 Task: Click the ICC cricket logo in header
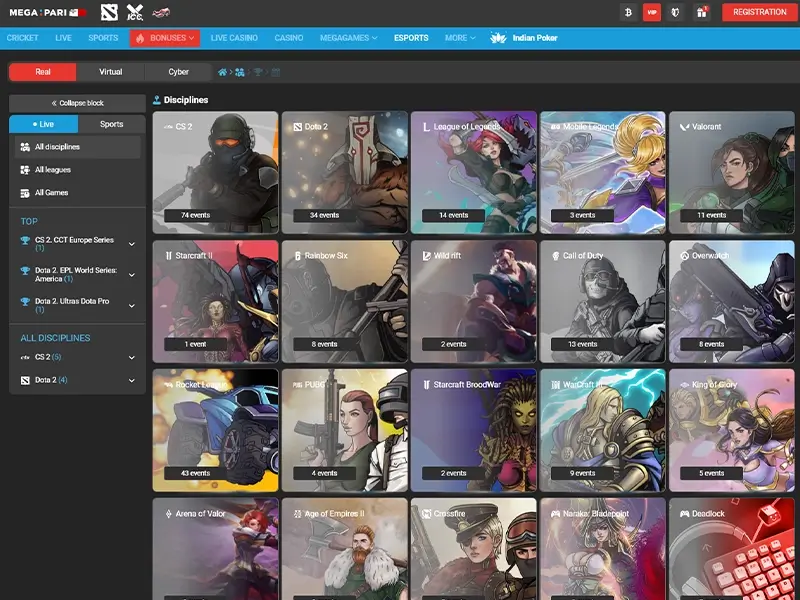[135, 12]
